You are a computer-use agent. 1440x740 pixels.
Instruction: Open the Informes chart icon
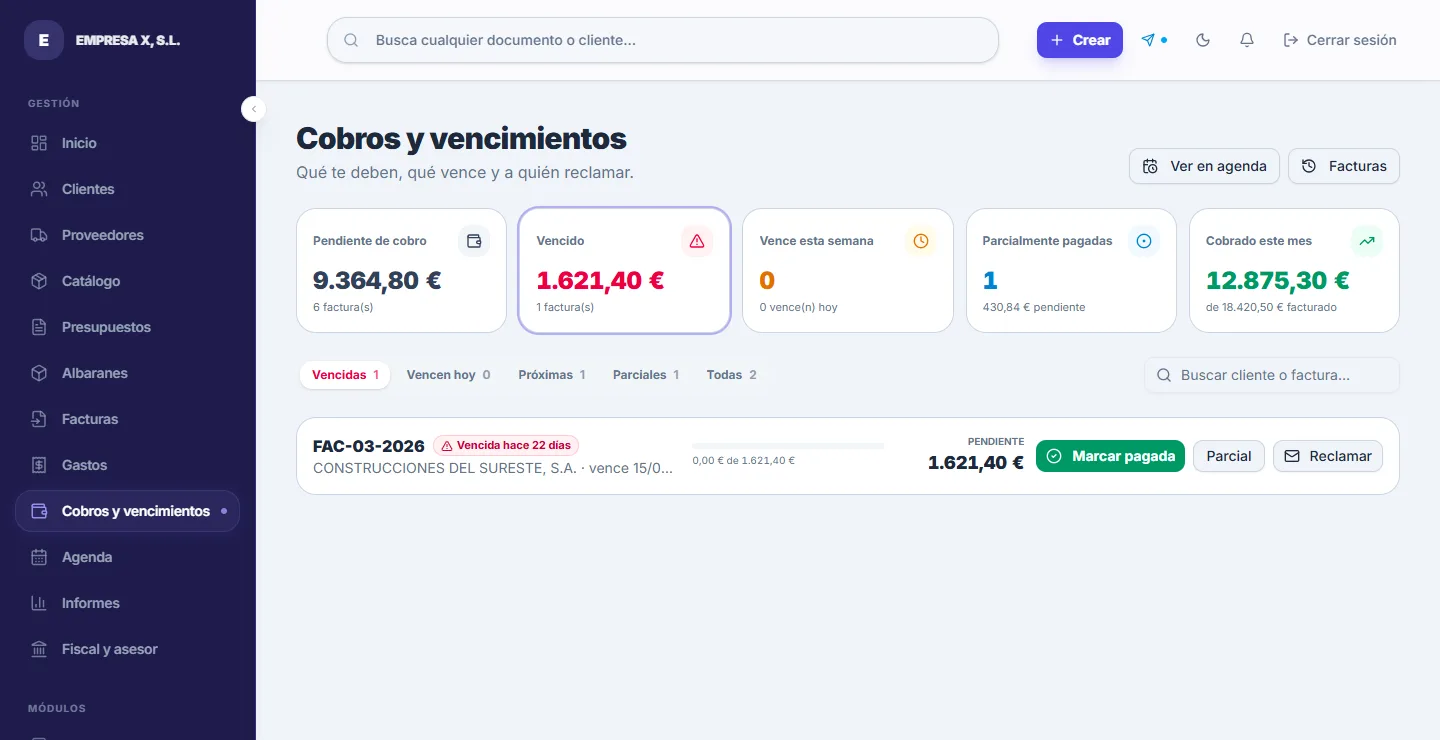(x=39, y=603)
